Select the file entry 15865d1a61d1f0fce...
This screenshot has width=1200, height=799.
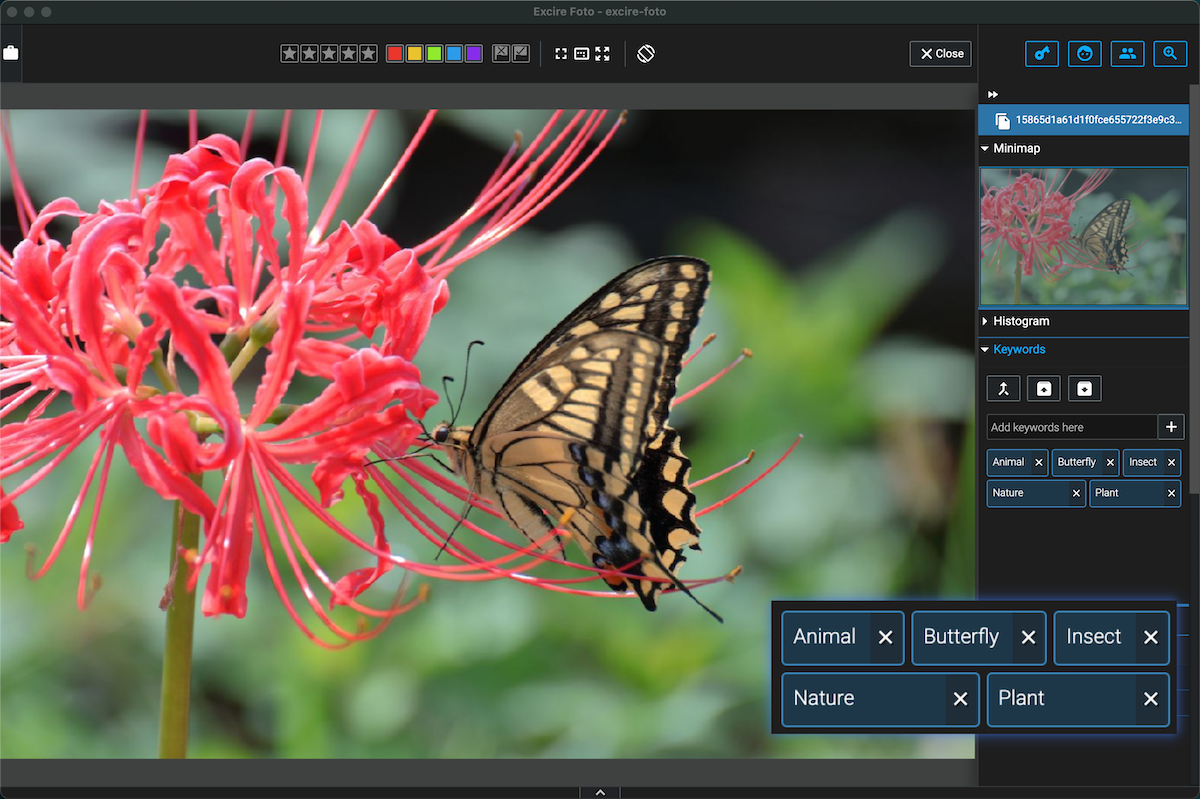(1085, 120)
